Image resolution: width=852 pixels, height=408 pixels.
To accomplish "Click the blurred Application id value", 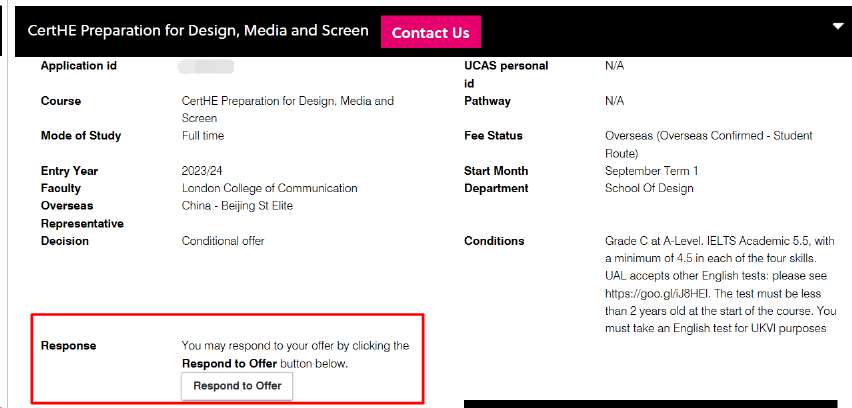I will click(206, 67).
